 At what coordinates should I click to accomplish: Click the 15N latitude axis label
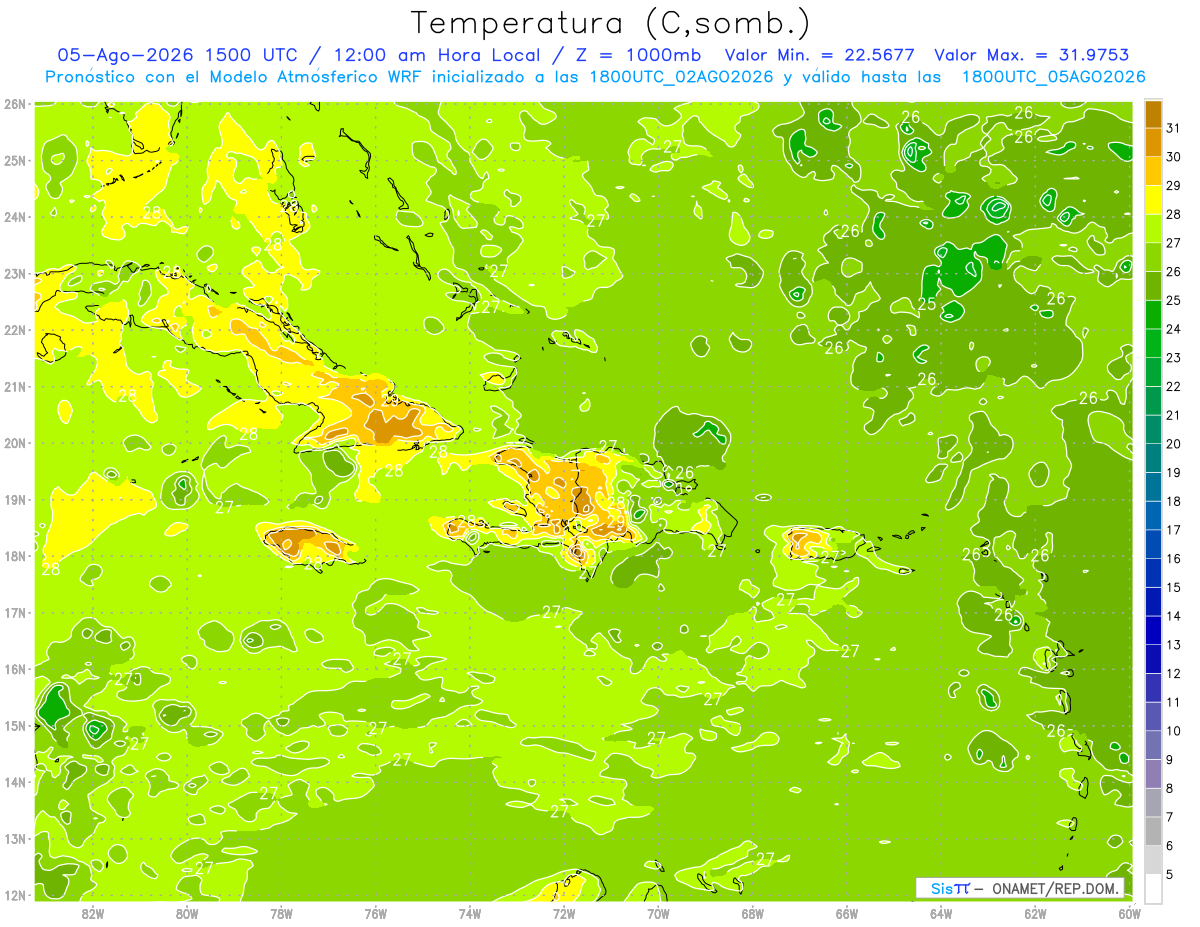click(15, 725)
